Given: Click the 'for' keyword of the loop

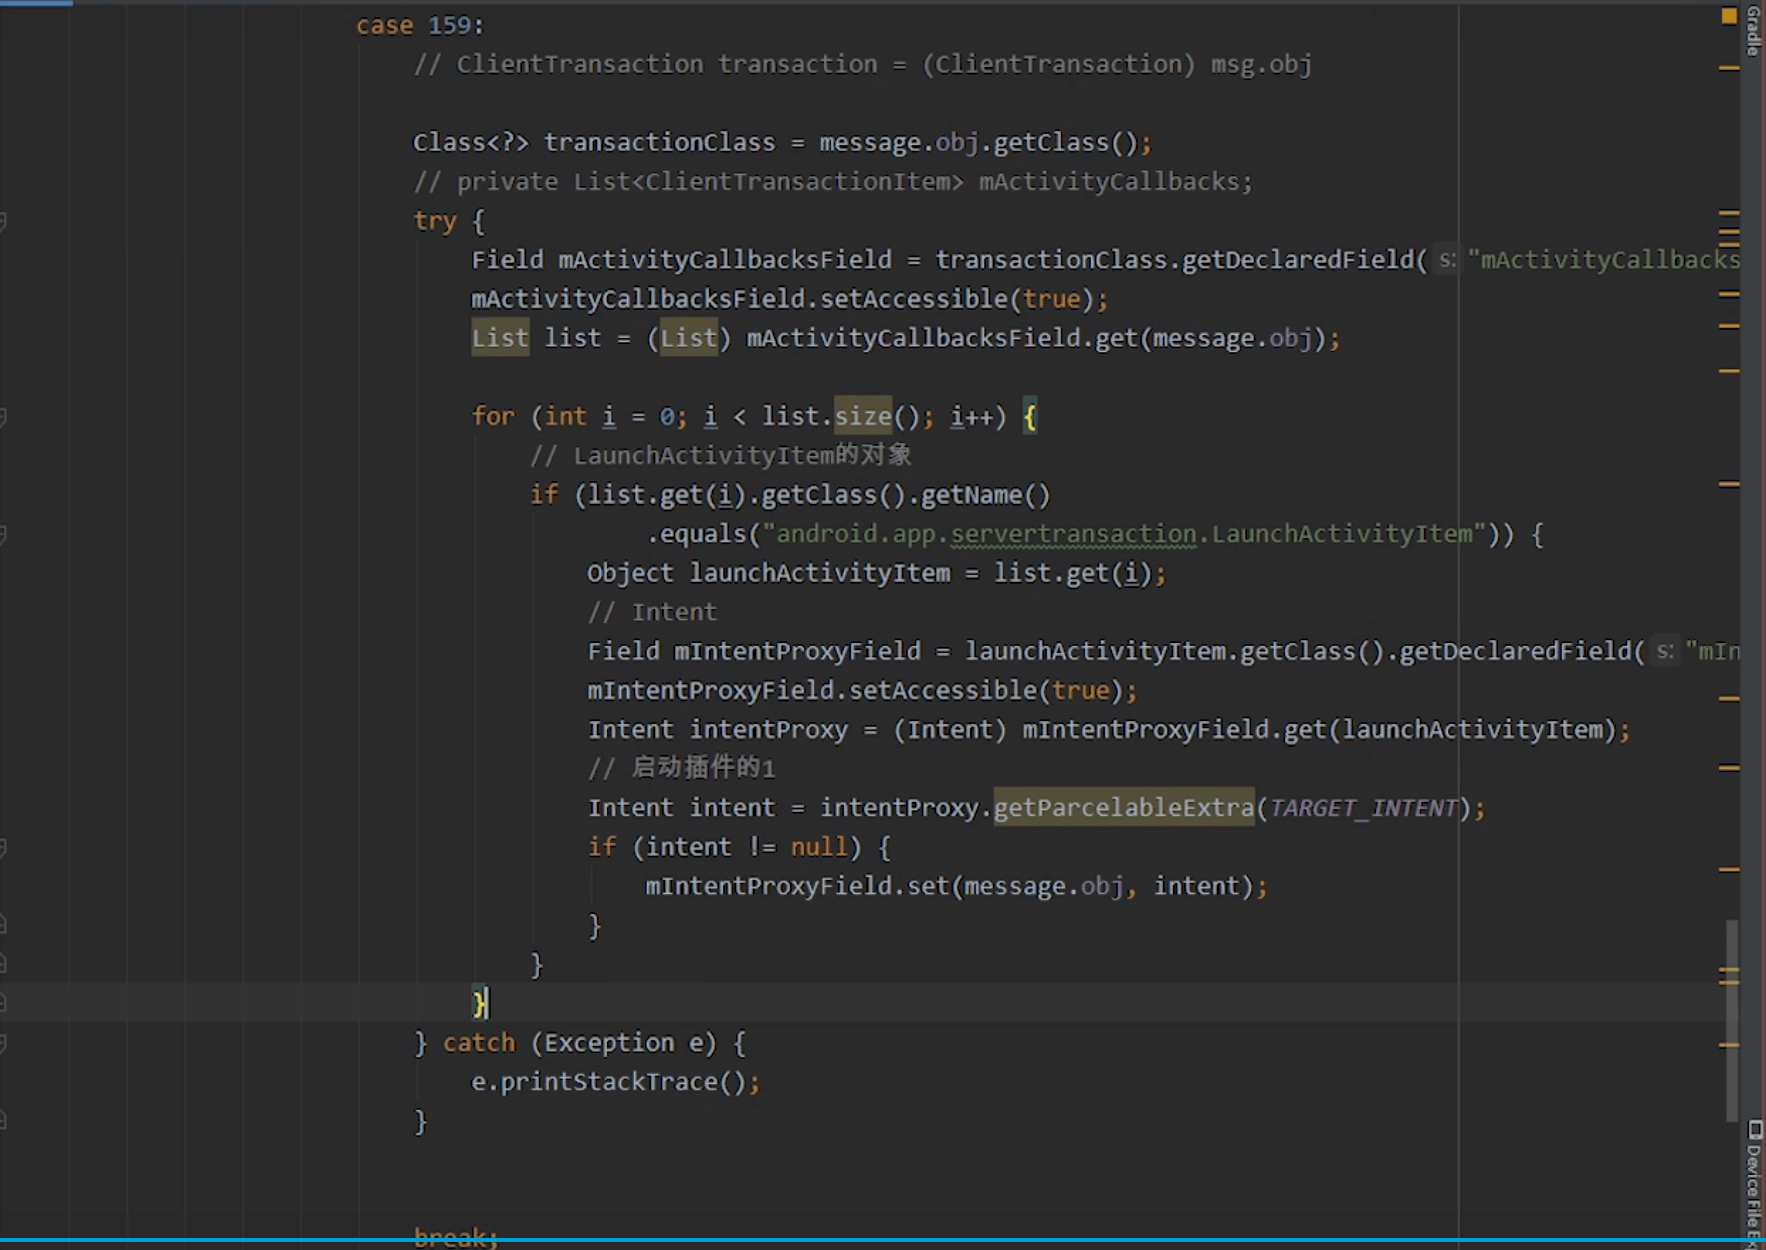Looking at the screenshot, I should pos(493,416).
